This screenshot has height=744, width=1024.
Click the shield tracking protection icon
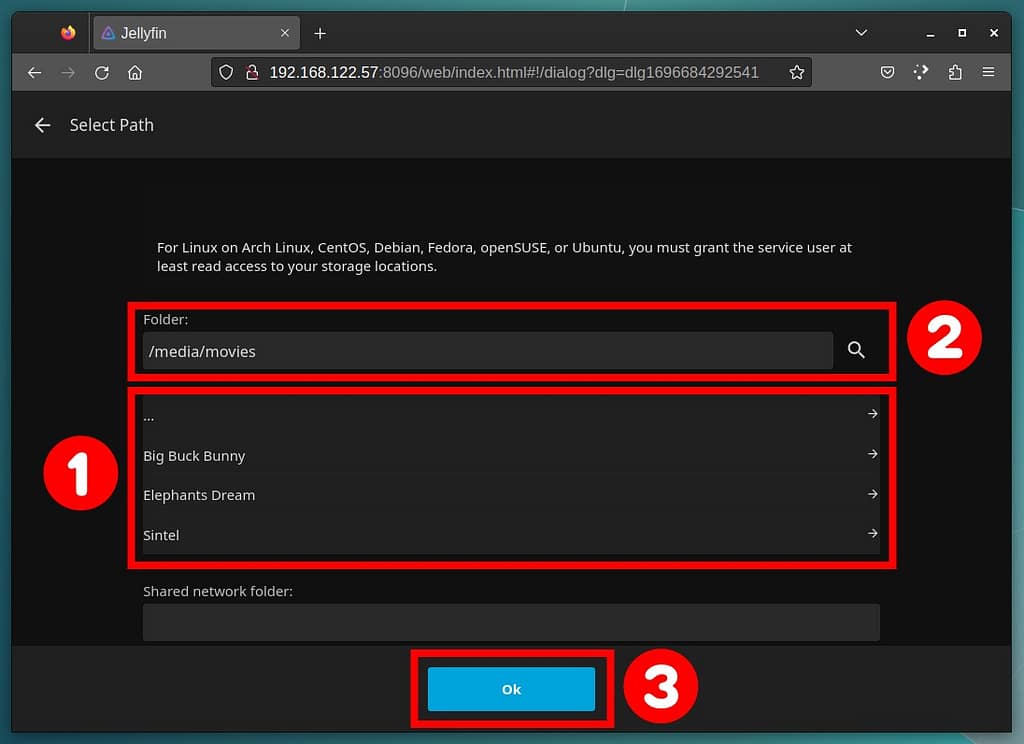(226, 73)
